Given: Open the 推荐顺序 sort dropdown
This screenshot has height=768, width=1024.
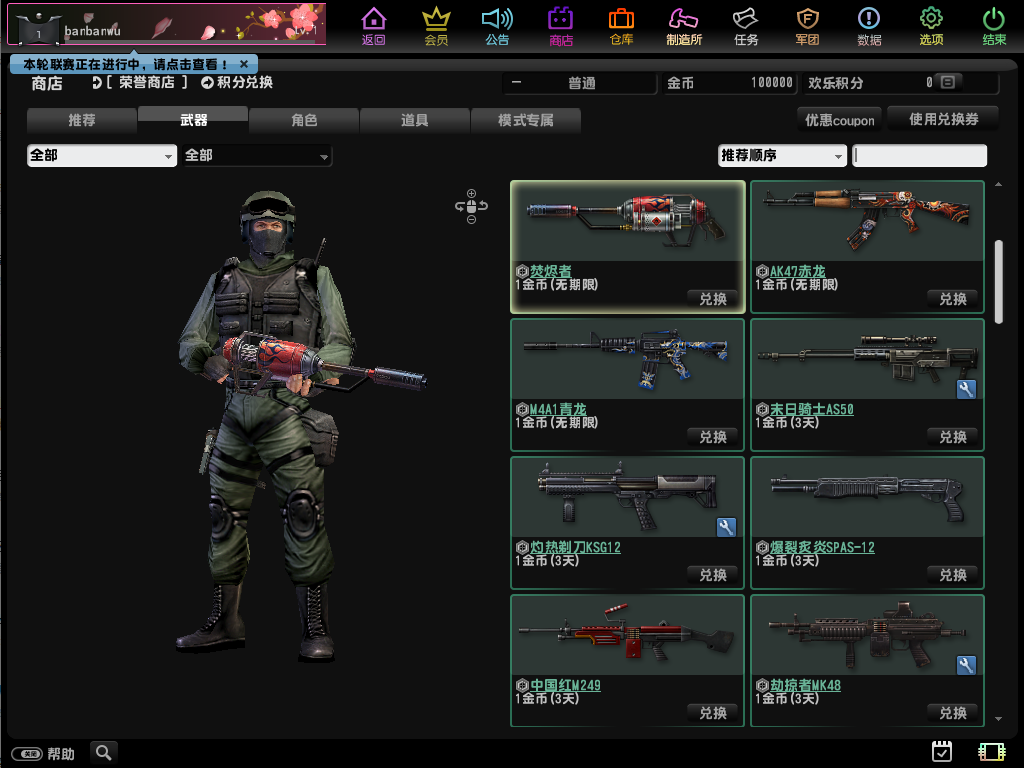Looking at the screenshot, I should pyautogui.click(x=782, y=156).
